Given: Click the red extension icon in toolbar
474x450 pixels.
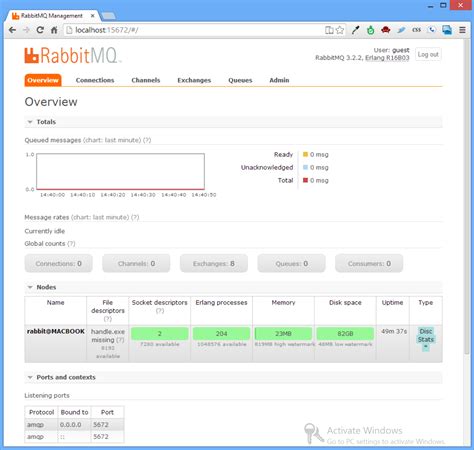Looking at the screenshot, I should click(x=386, y=30).
